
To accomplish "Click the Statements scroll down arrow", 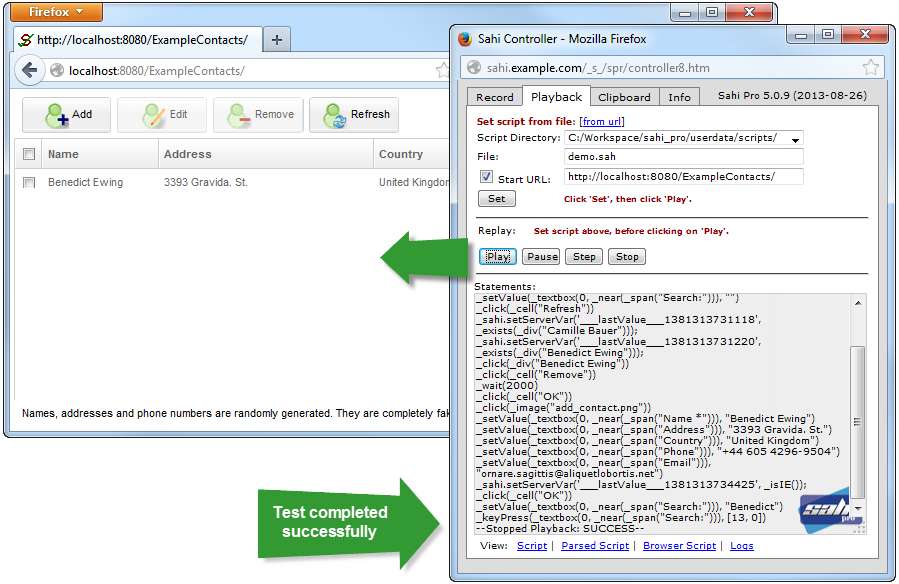I will tap(858, 508).
